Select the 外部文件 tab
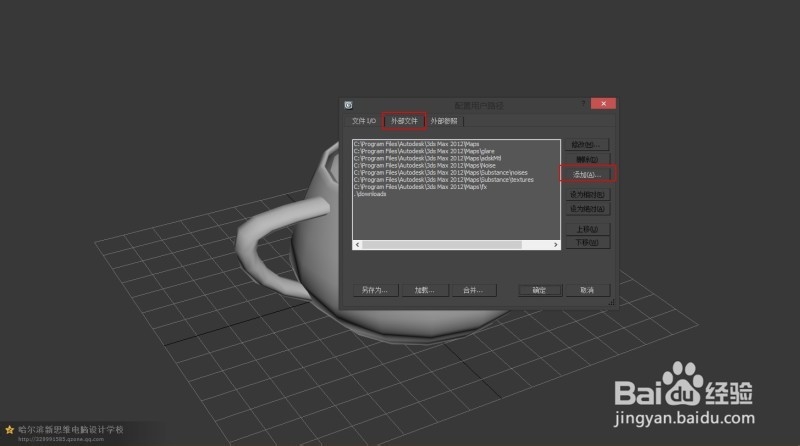 pos(404,121)
